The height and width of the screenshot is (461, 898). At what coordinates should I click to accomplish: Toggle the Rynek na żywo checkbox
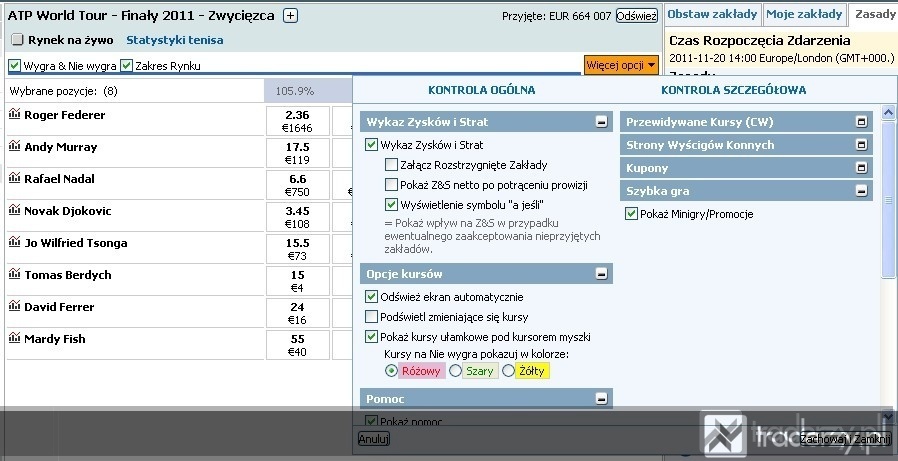coord(18,40)
